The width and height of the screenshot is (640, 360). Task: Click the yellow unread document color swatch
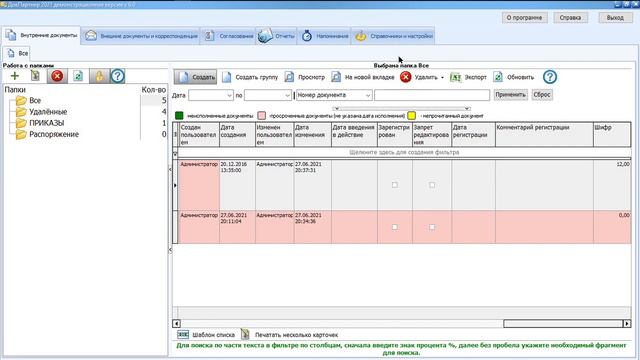411,116
